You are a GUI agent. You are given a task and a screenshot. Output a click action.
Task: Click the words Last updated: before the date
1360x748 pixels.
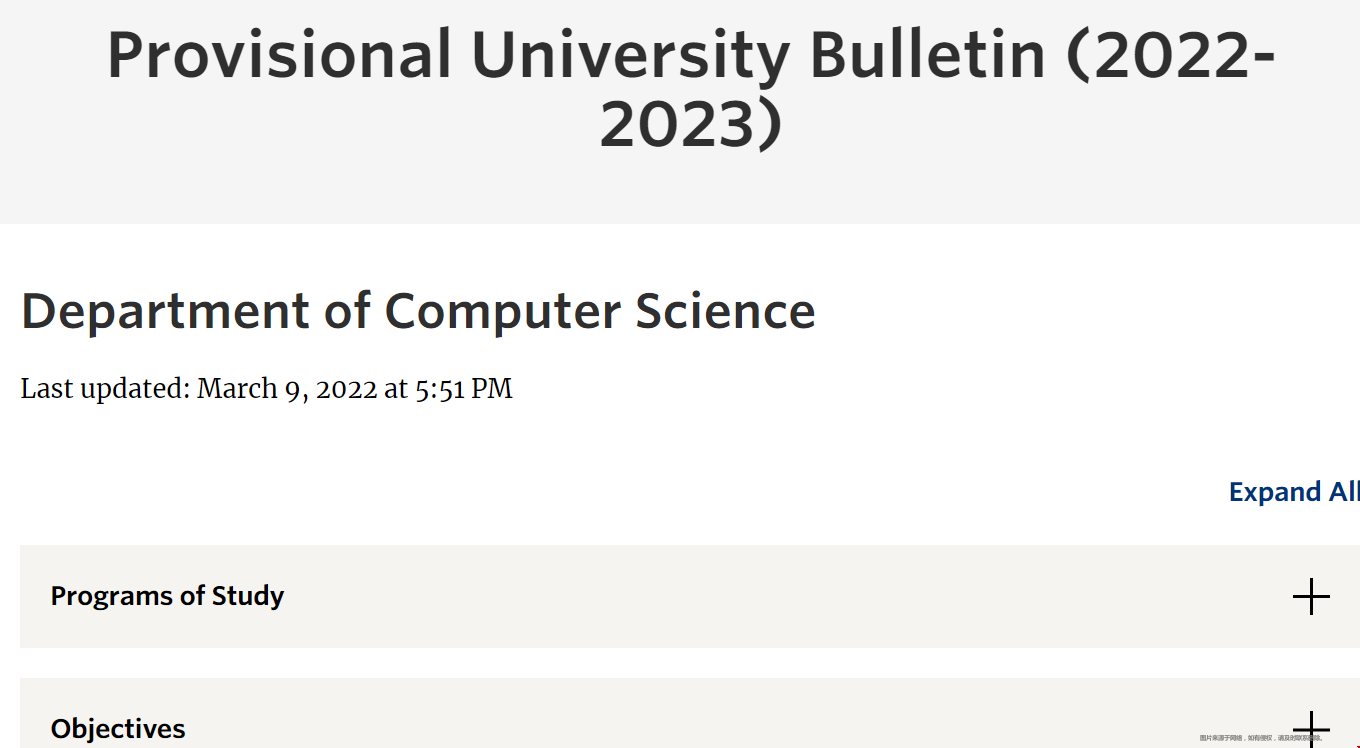[106, 389]
